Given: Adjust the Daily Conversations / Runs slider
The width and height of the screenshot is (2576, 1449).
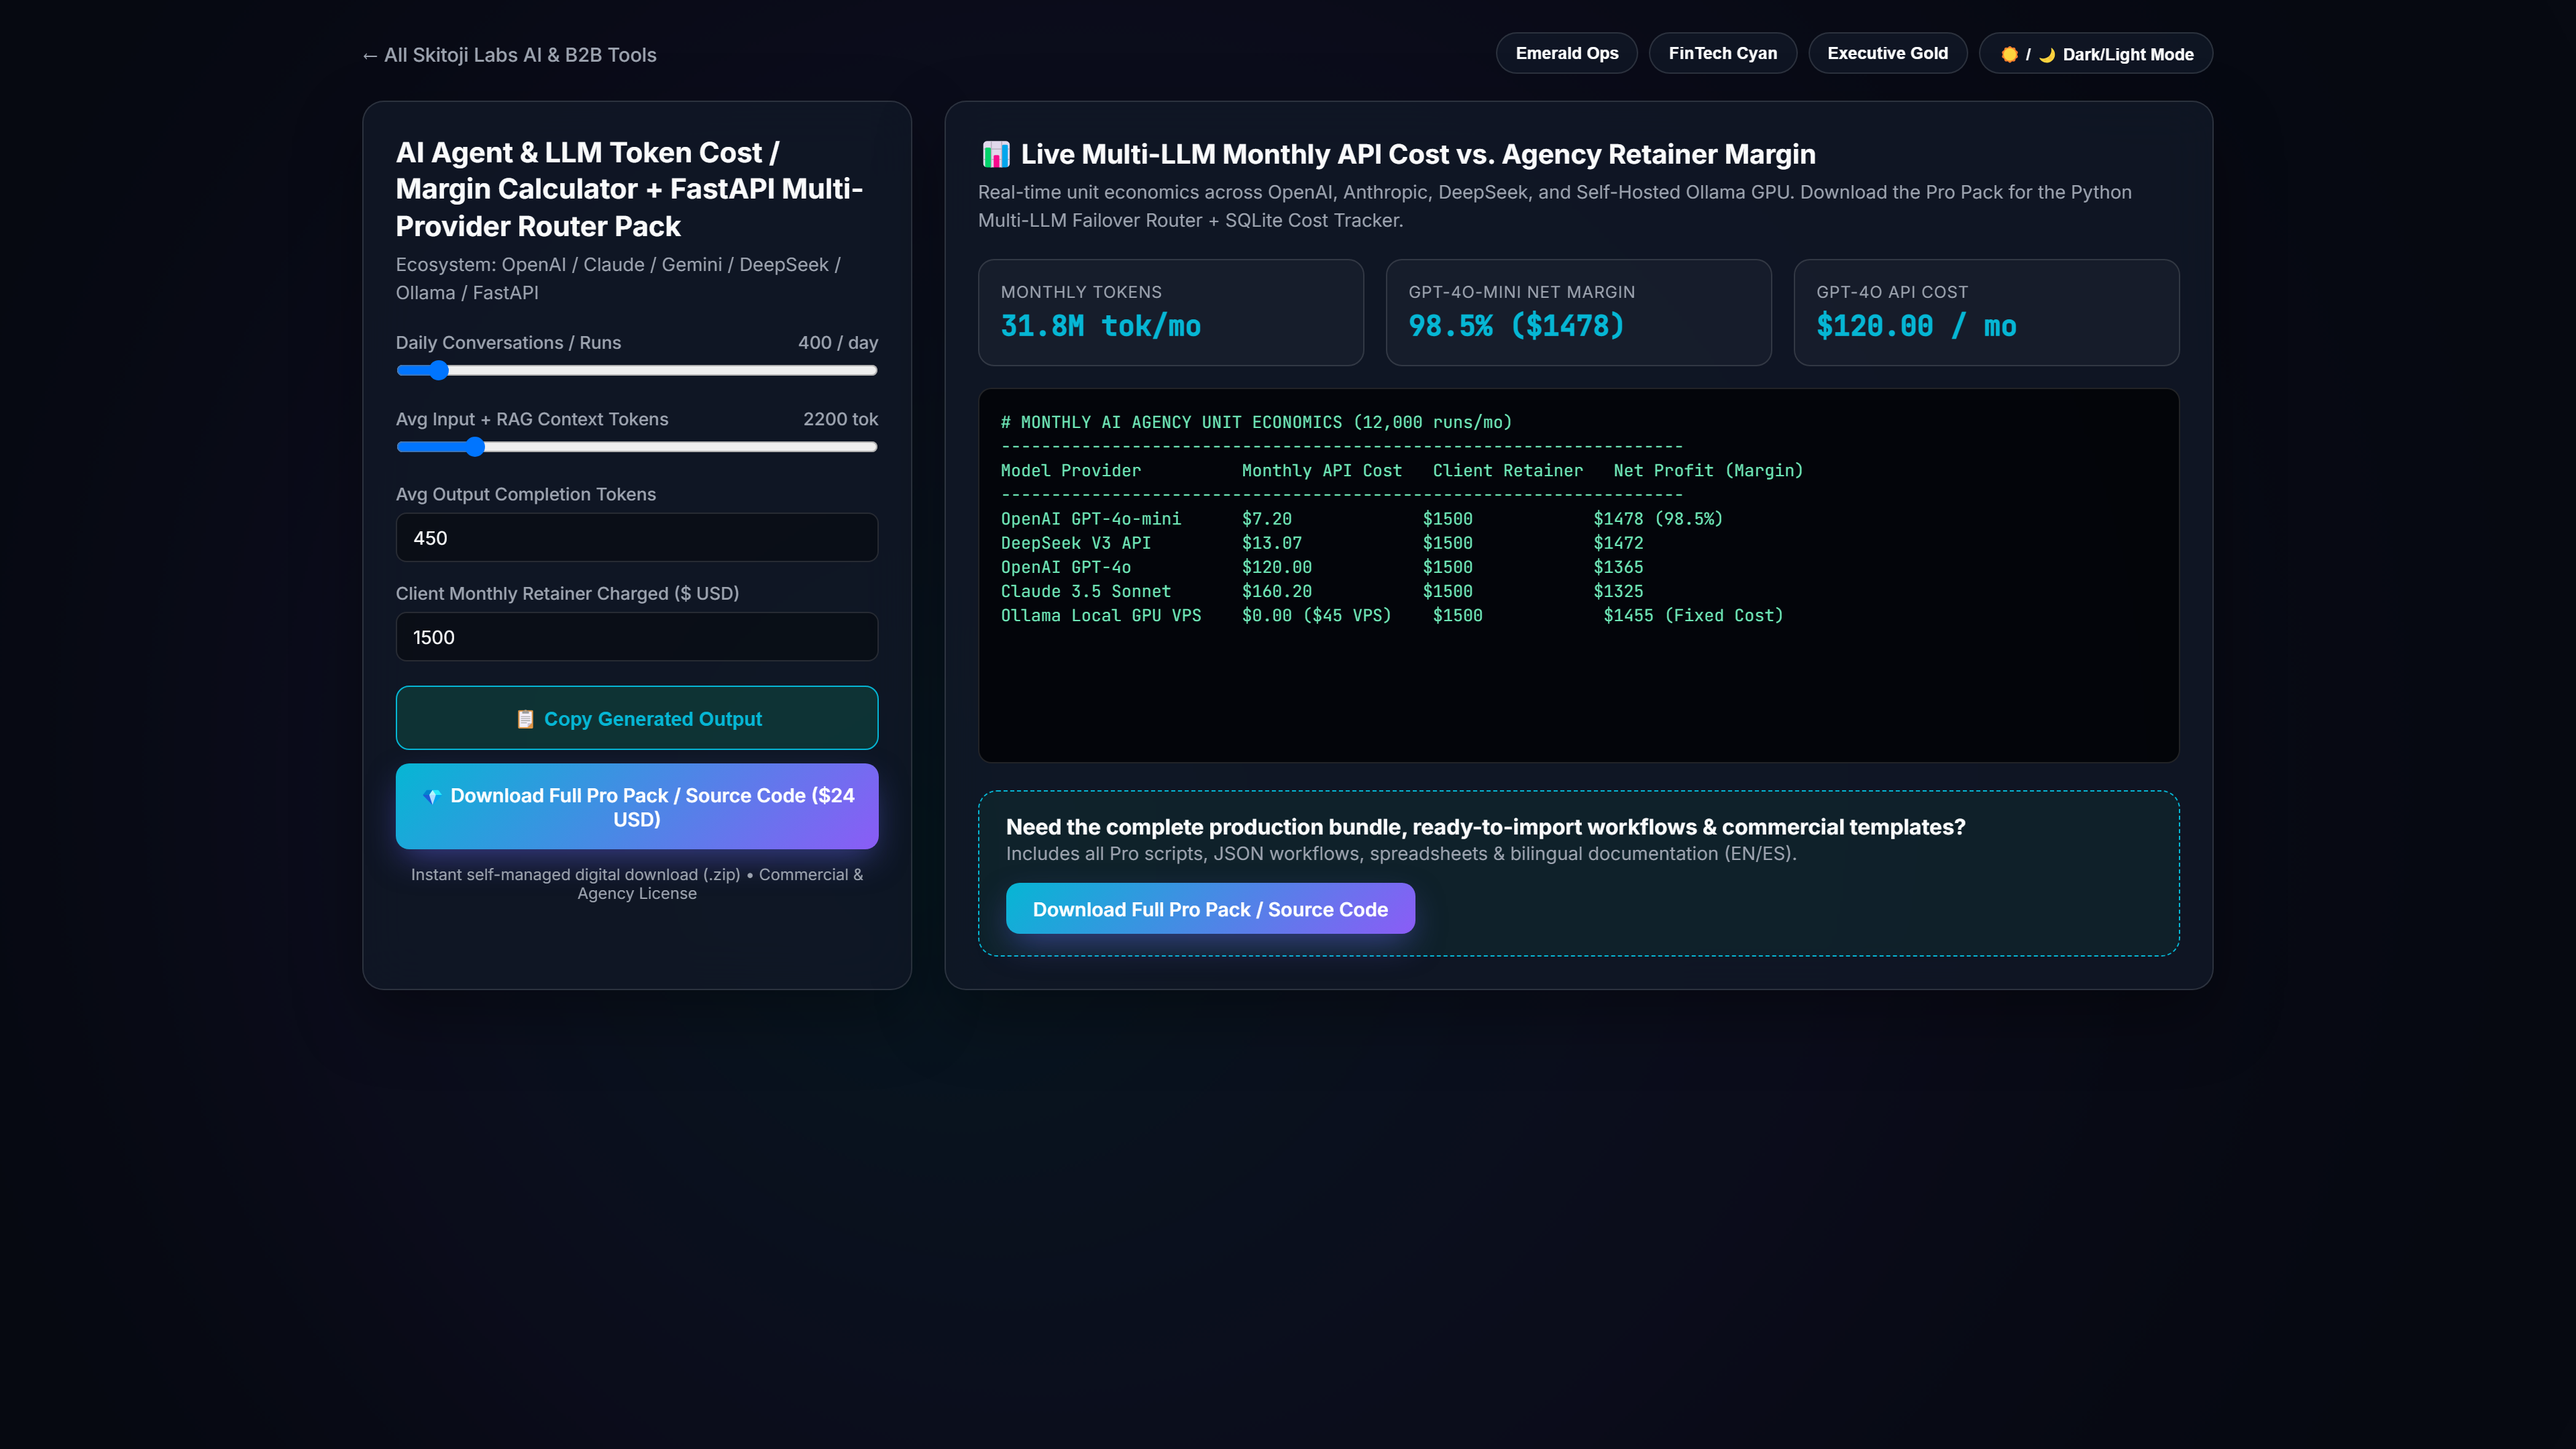Looking at the screenshot, I should point(636,371).
